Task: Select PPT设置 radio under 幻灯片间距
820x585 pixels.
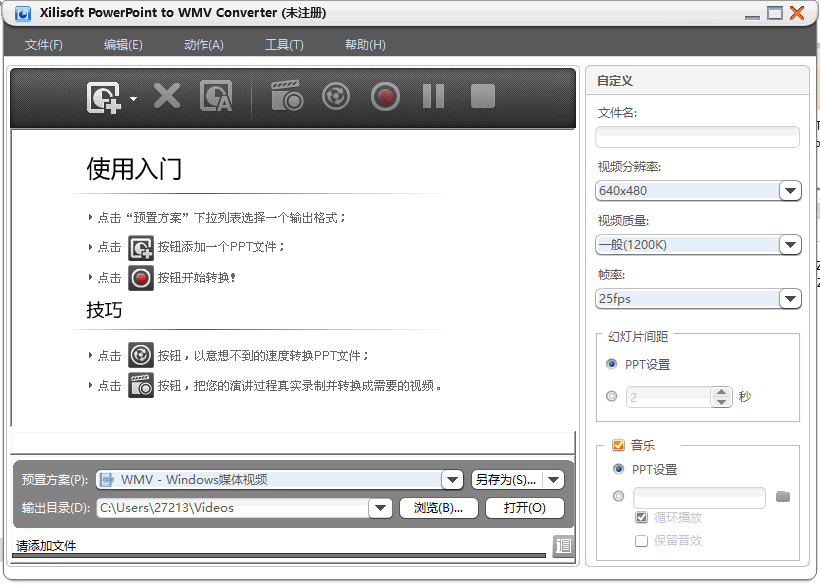Action: point(611,364)
